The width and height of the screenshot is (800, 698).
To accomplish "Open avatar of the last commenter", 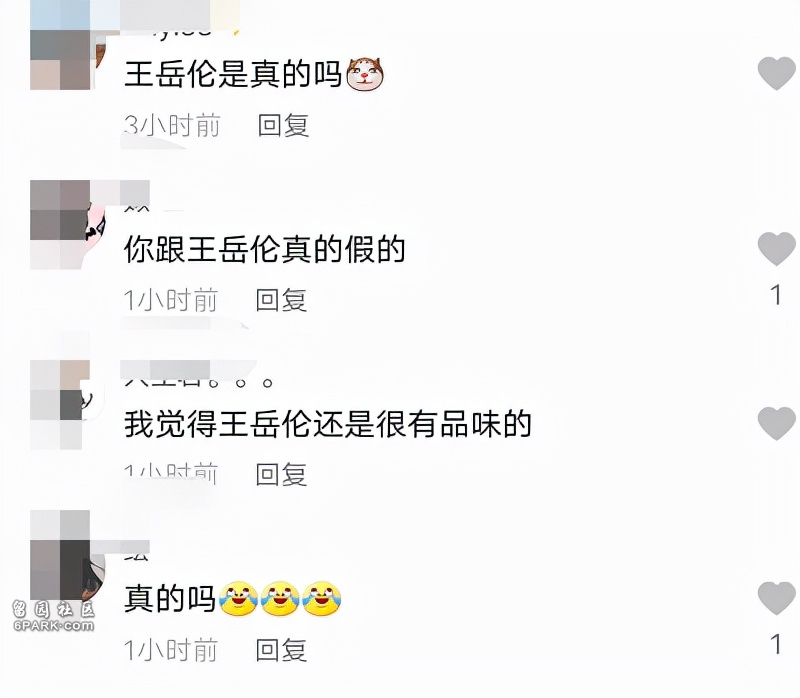I will click(67, 555).
